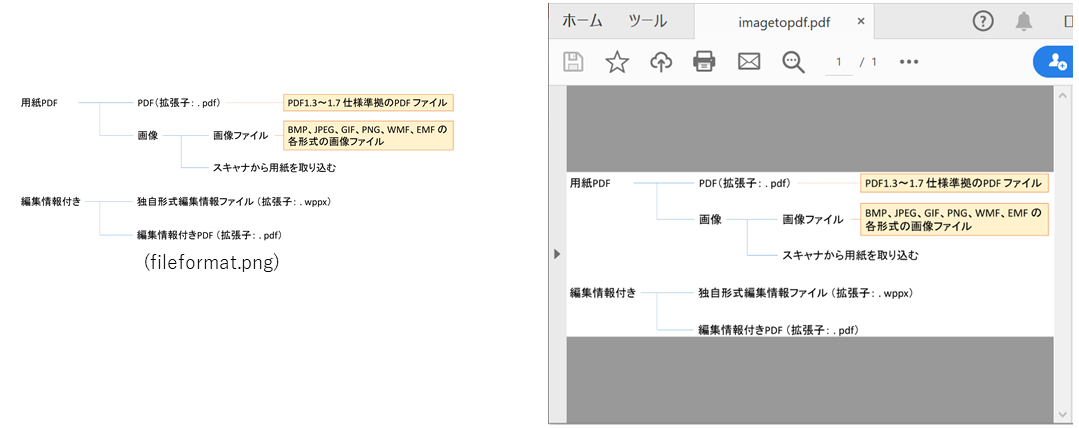Click 画像 node in the PDF viewer
This screenshot has width=1079, height=428.
[710, 220]
